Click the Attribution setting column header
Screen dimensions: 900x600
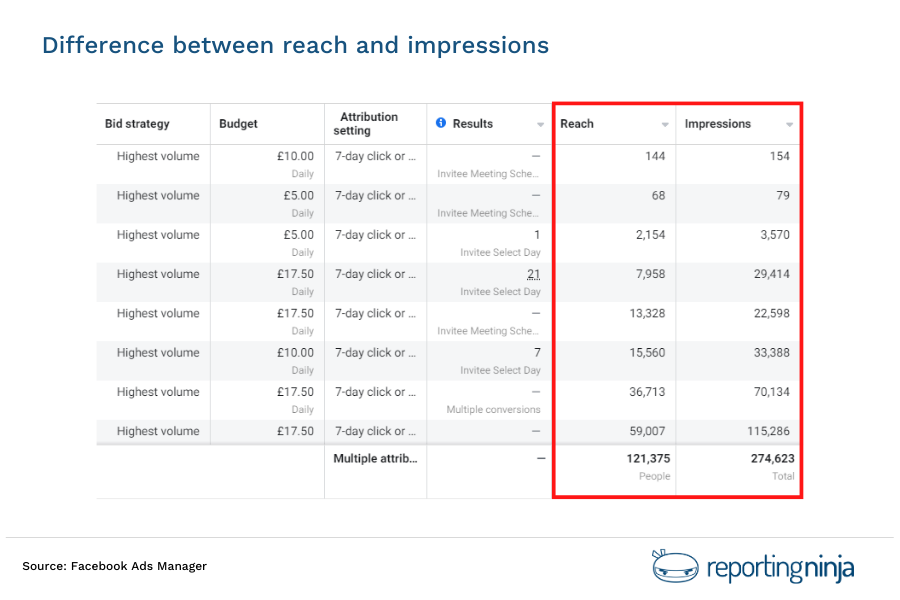[370, 124]
